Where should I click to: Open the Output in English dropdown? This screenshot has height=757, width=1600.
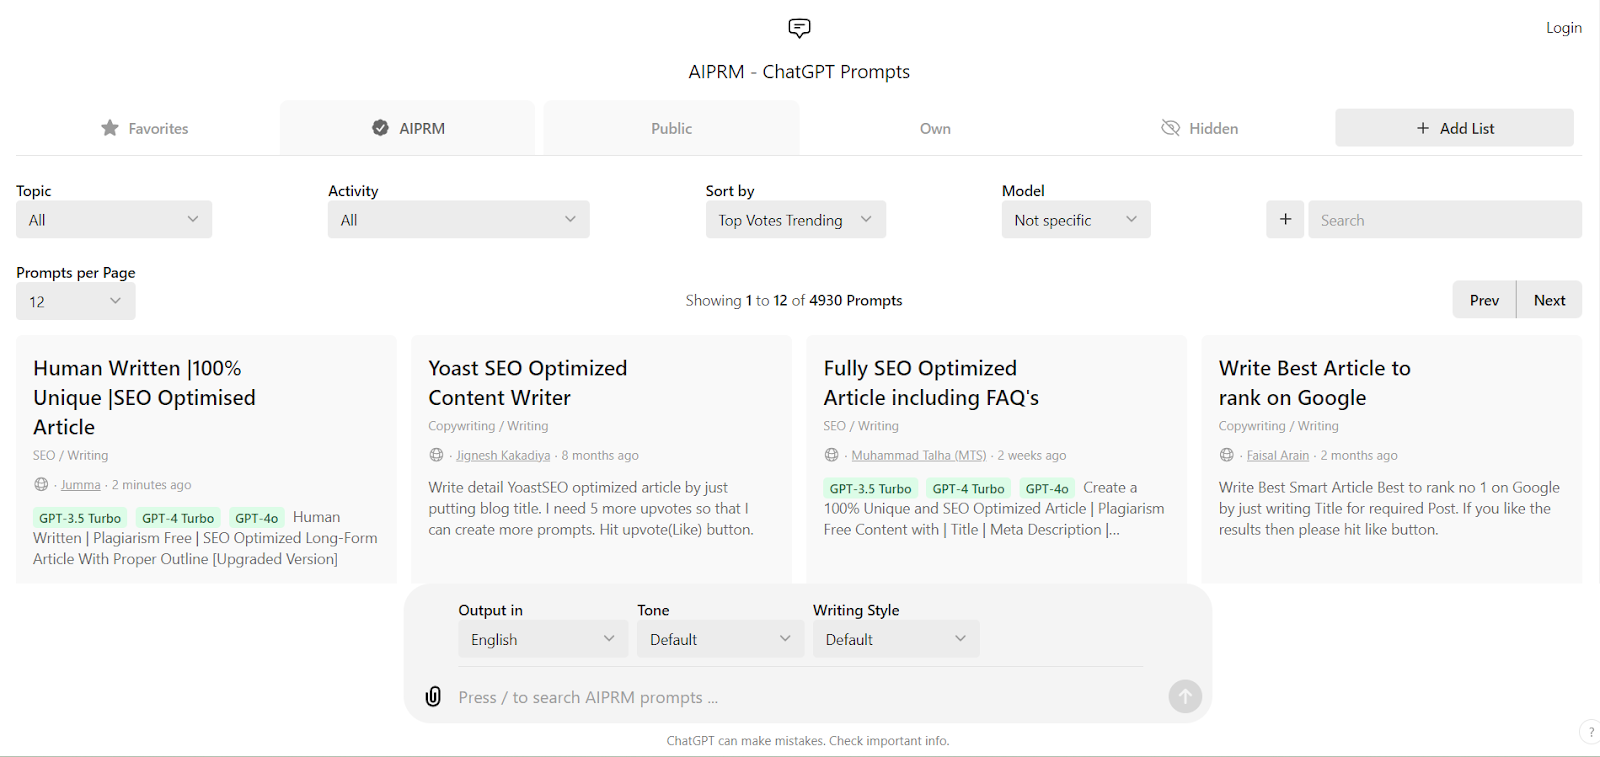(543, 639)
